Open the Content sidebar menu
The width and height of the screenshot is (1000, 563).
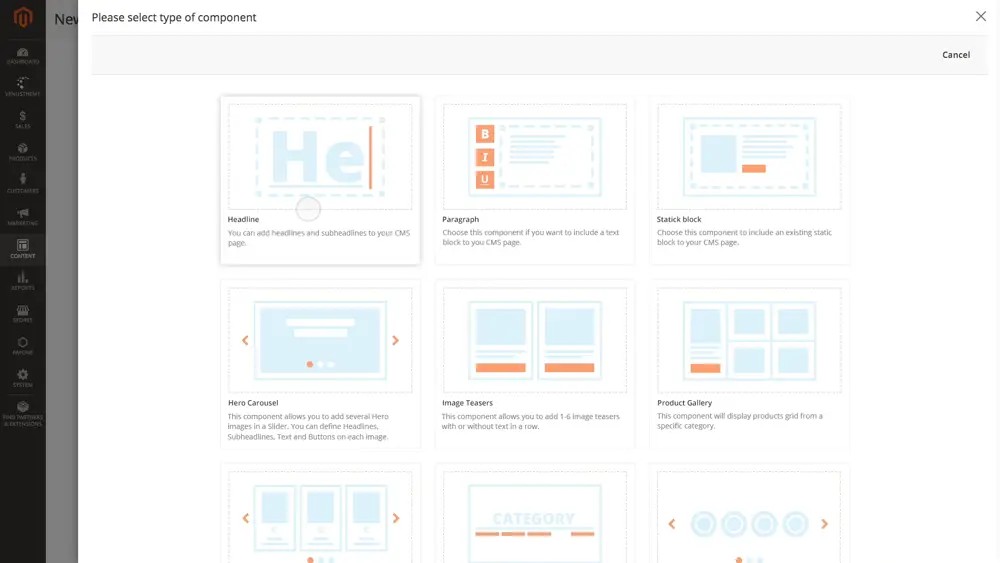23,249
